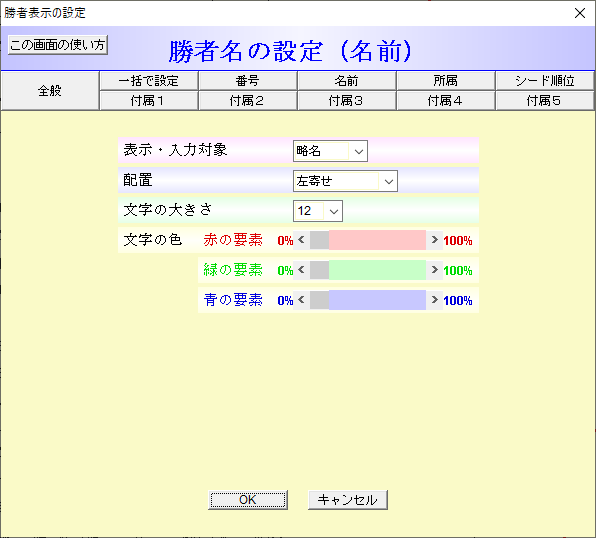The width and height of the screenshot is (596, 538).
Task: Click the 赤の要素 label
Action: 233,240
